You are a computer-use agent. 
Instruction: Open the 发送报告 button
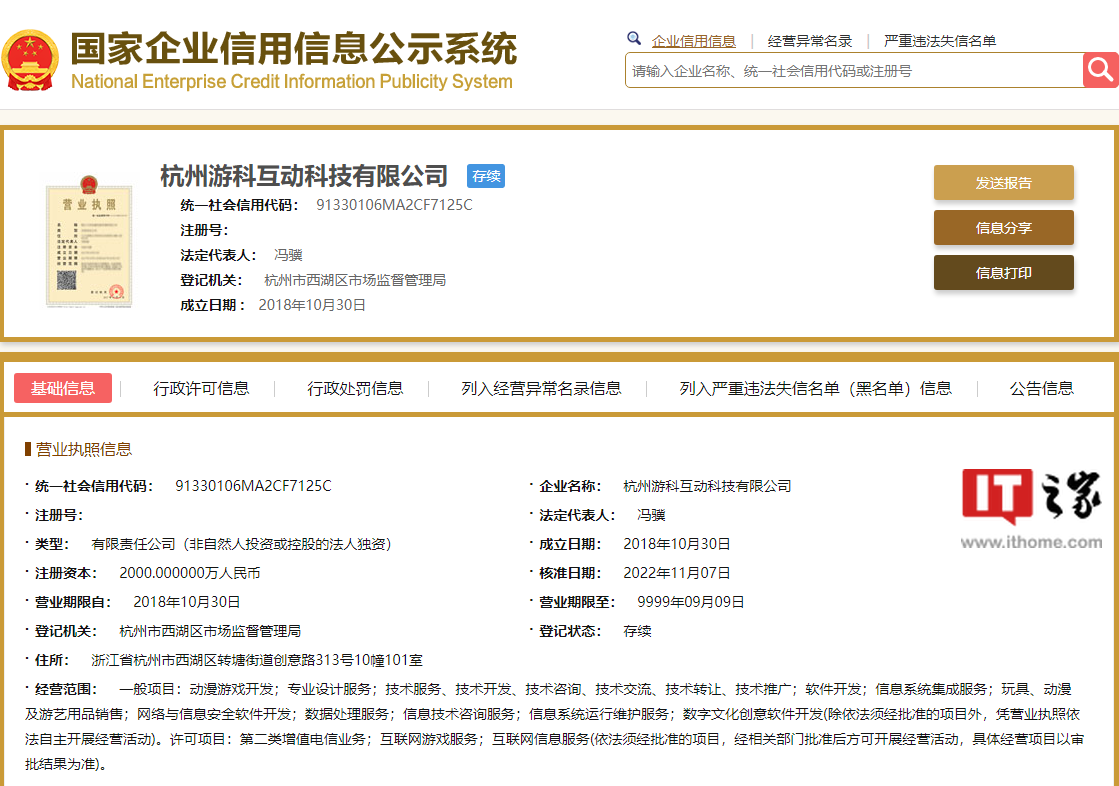pyautogui.click(x=1003, y=184)
